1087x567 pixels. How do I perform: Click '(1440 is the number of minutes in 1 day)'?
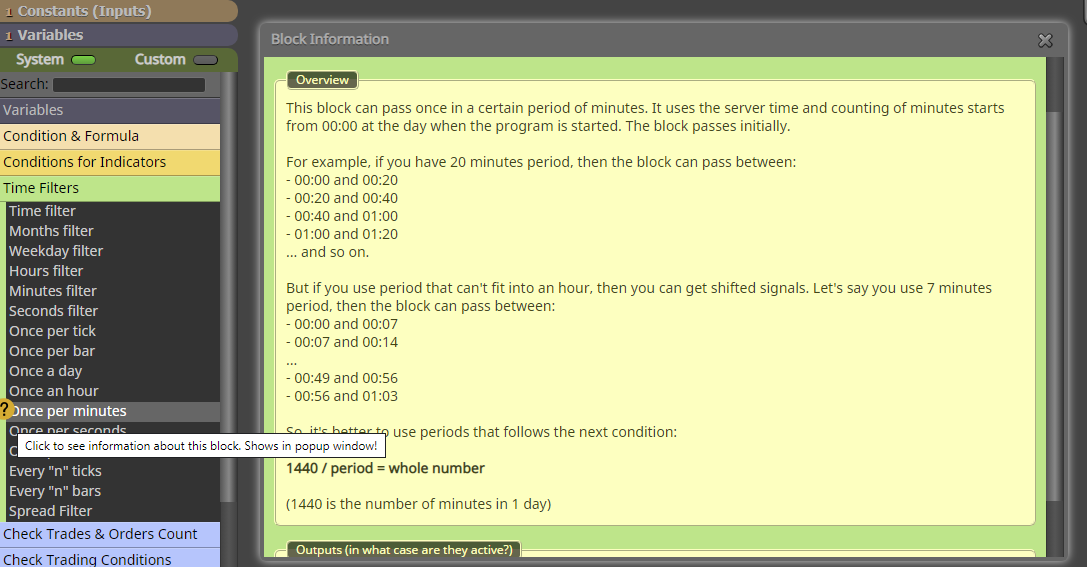(x=419, y=505)
